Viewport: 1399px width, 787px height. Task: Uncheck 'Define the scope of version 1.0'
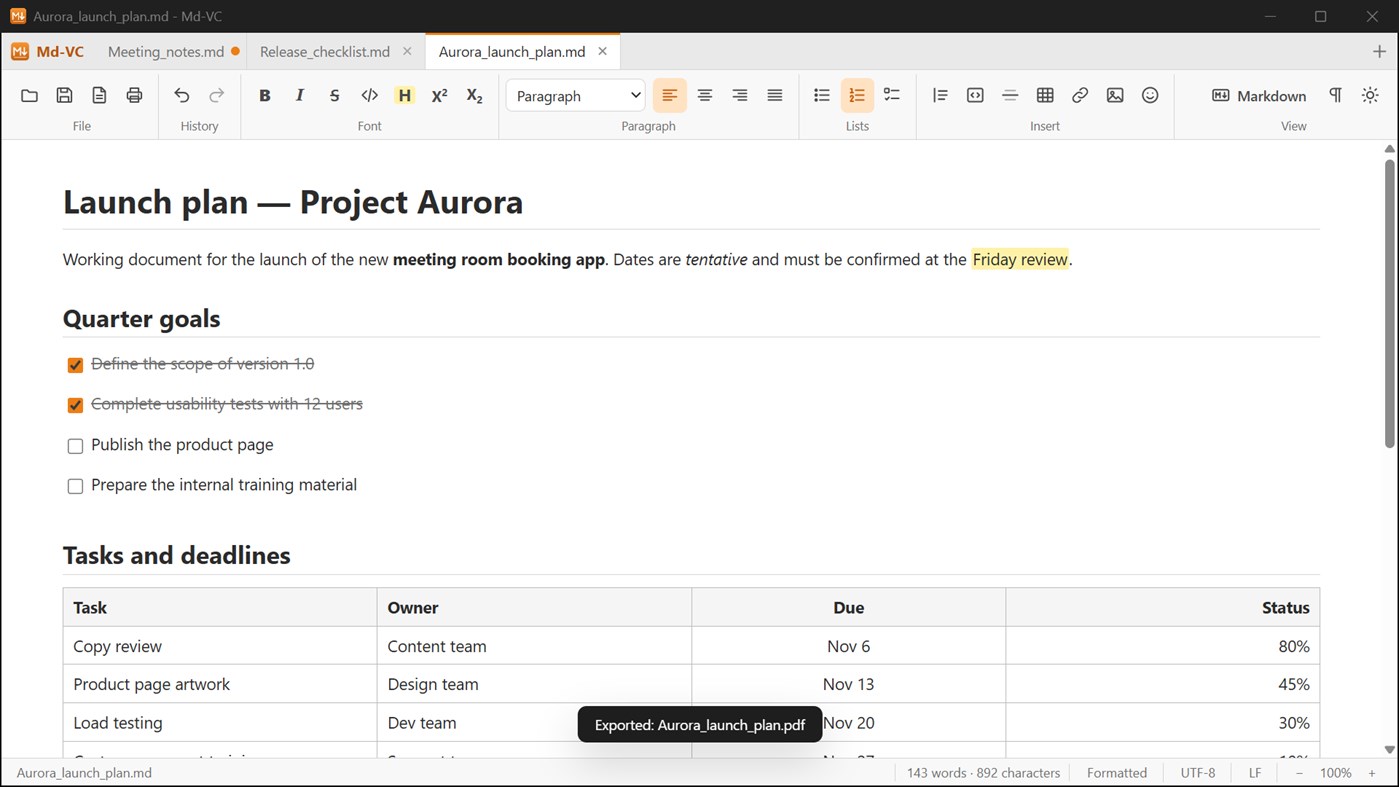tap(75, 365)
